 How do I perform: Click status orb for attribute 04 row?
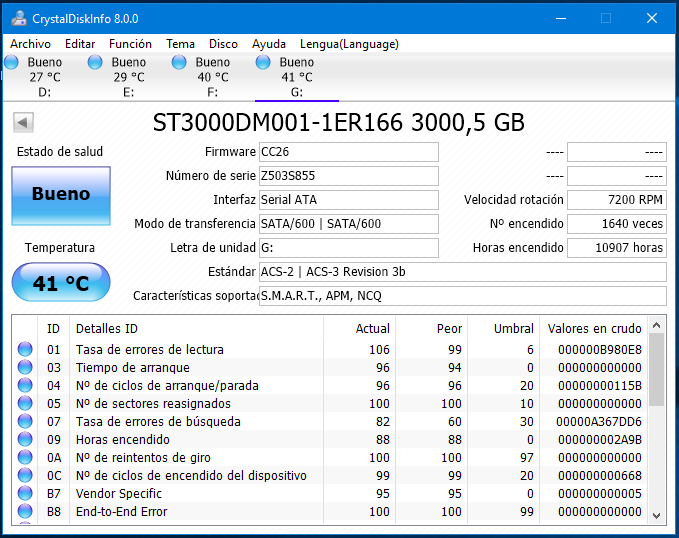click(25, 385)
